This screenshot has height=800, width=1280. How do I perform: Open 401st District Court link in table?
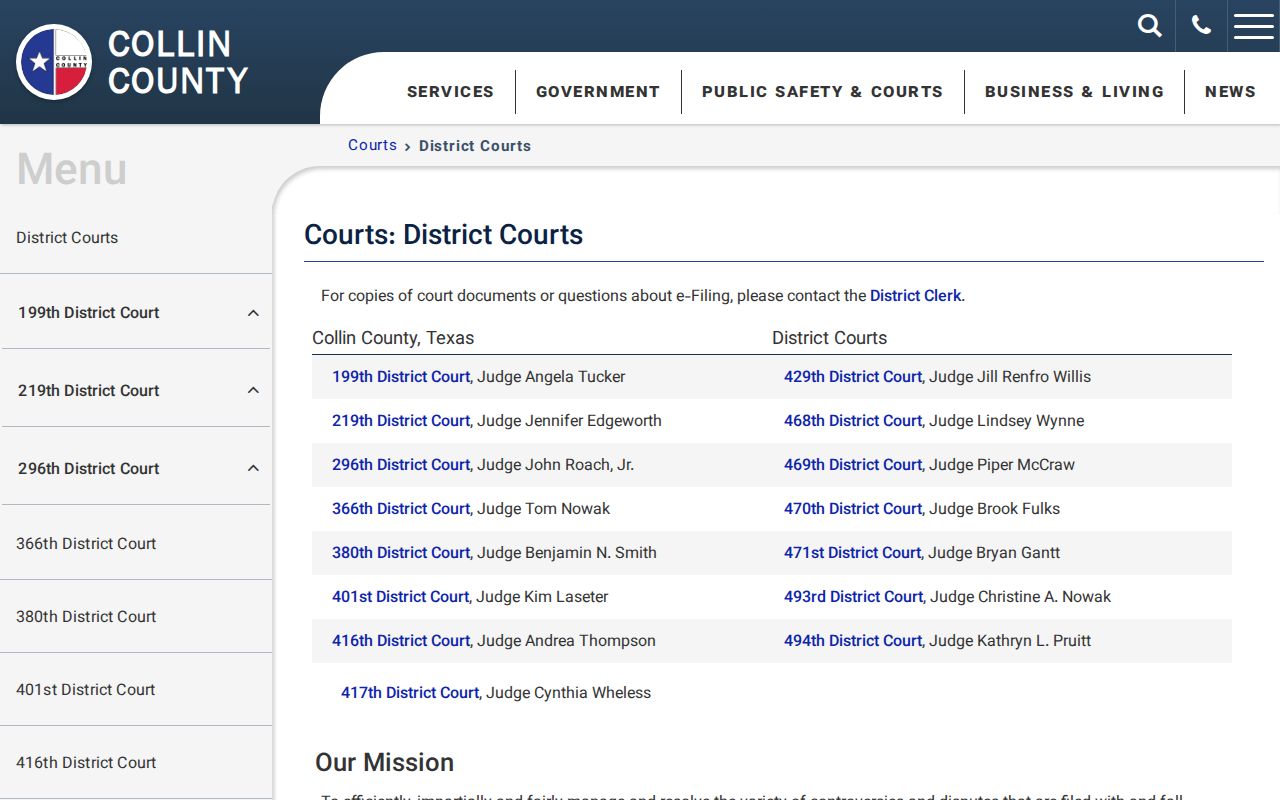coord(400,597)
